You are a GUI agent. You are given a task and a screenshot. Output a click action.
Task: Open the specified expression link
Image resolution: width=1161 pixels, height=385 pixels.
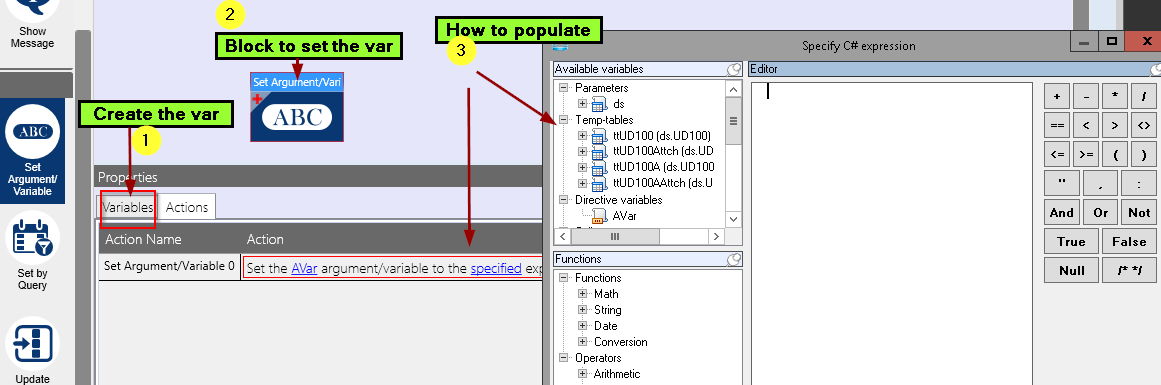496,268
